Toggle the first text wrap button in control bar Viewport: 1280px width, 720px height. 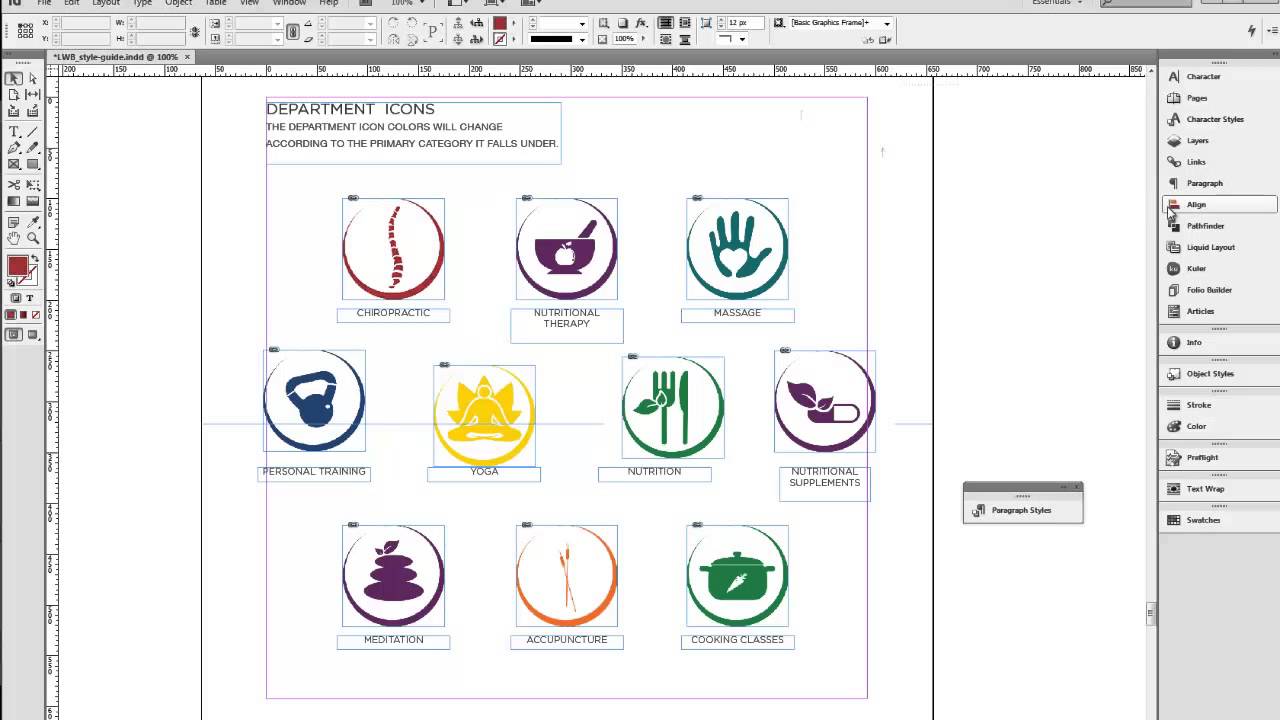coord(665,22)
